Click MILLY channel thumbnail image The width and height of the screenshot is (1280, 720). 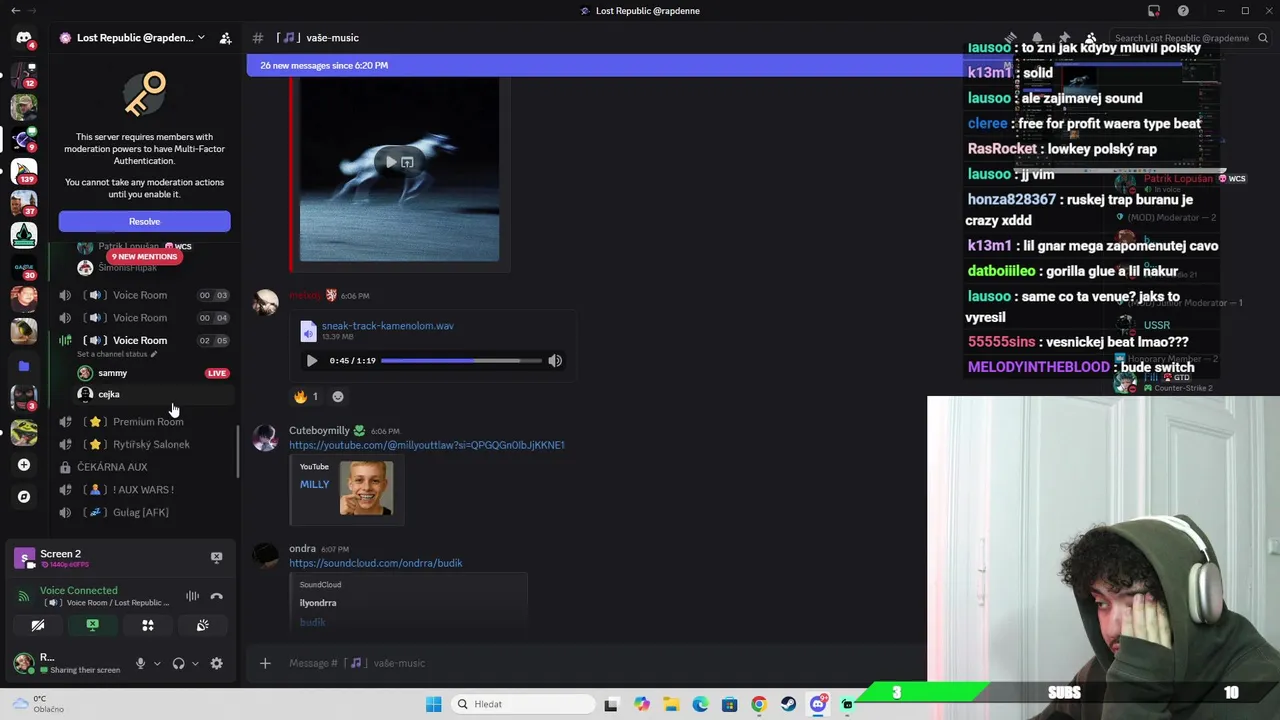(366, 488)
